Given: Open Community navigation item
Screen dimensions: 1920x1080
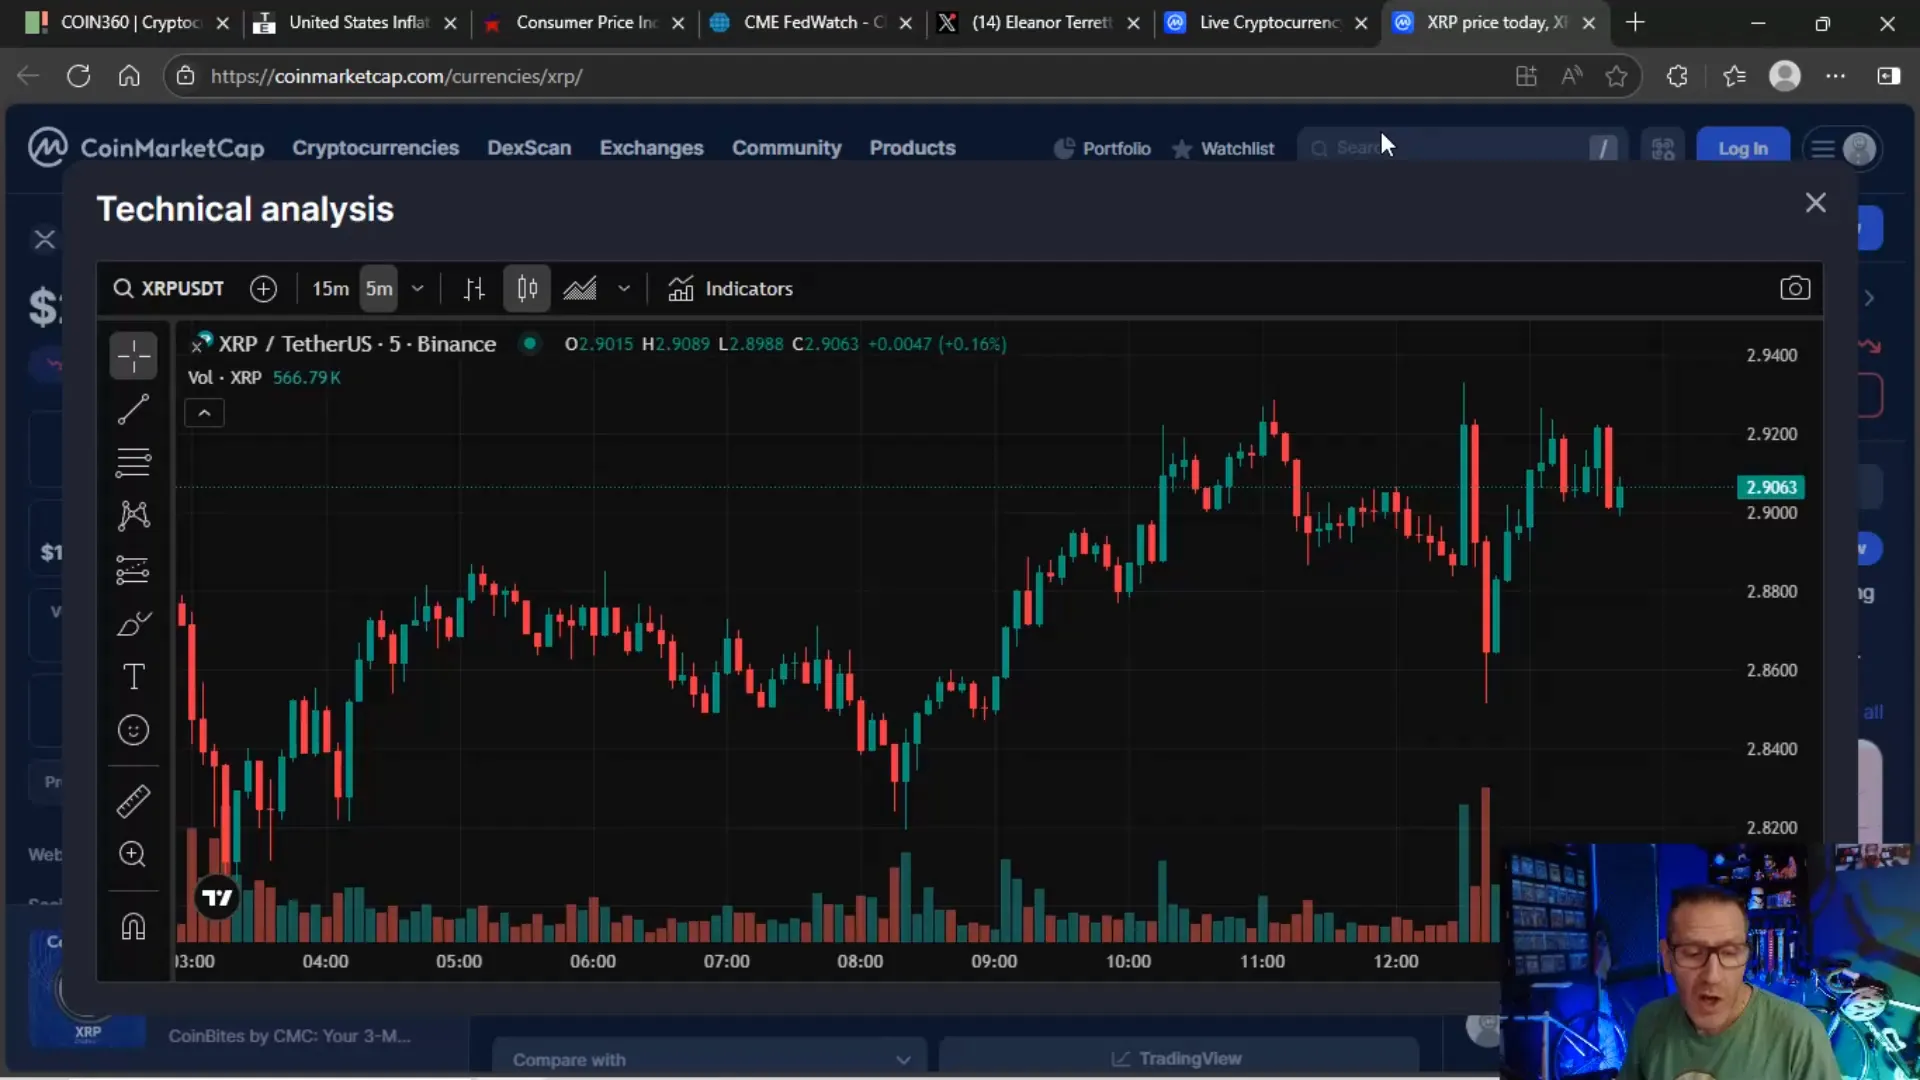Looking at the screenshot, I should [x=787, y=148].
